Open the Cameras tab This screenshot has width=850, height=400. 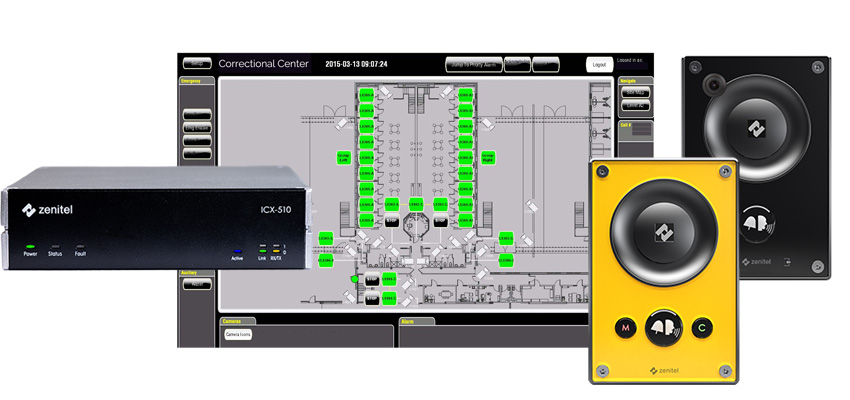pyautogui.click(x=232, y=322)
